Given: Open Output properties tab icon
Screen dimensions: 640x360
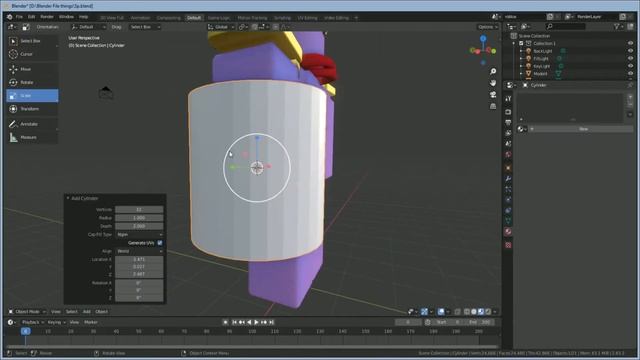Looking at the screenshot, I should click(508, 122).
